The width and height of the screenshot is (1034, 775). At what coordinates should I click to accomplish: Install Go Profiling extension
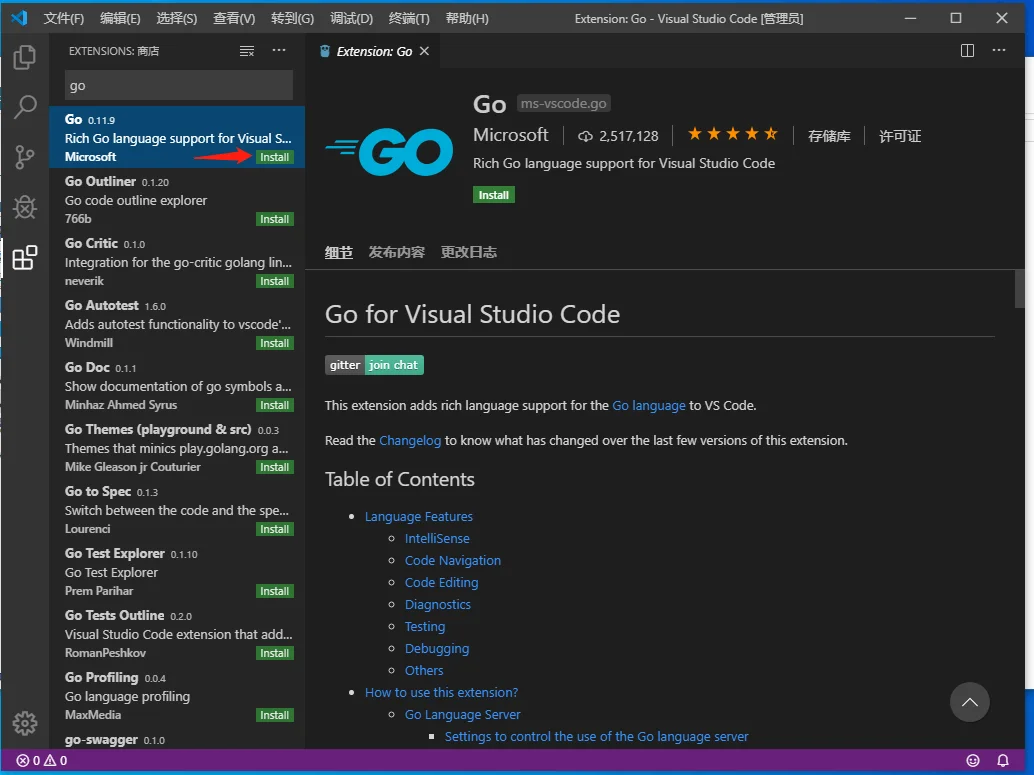click(274, 715)
